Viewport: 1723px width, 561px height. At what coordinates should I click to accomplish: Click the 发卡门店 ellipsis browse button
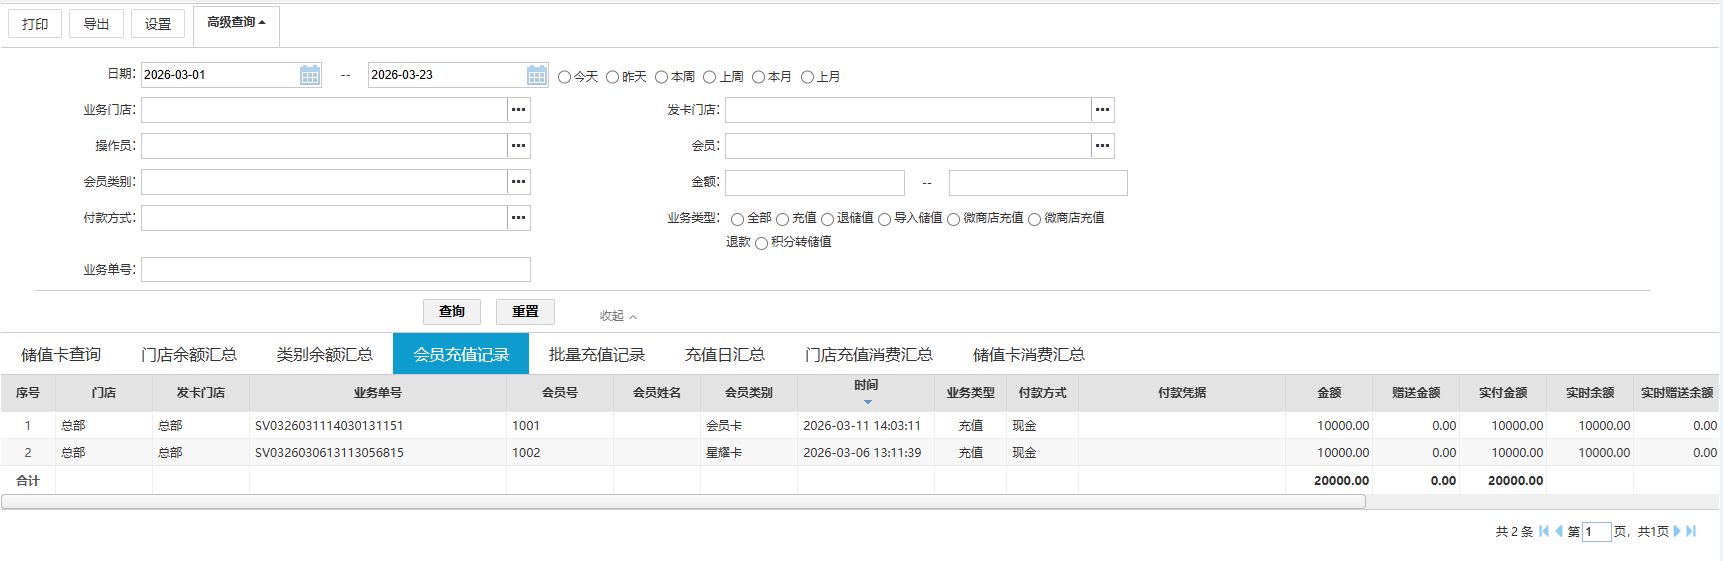[x=1102, y=110]
